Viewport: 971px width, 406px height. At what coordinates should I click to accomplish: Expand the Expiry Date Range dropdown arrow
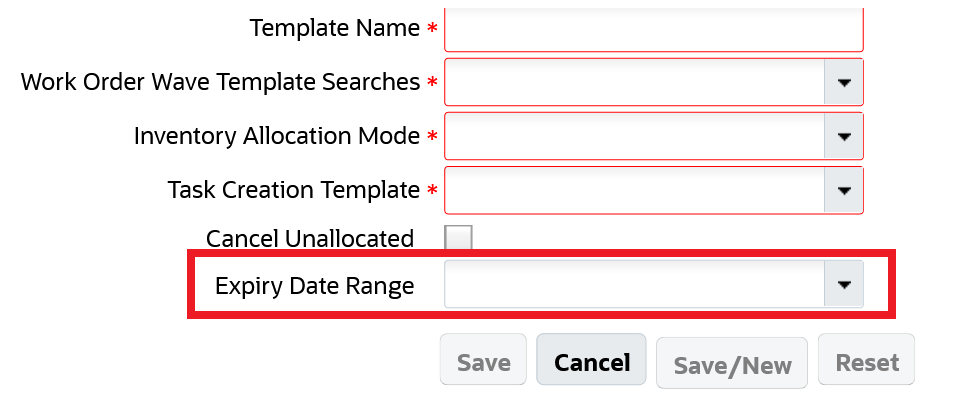(843, 286)
